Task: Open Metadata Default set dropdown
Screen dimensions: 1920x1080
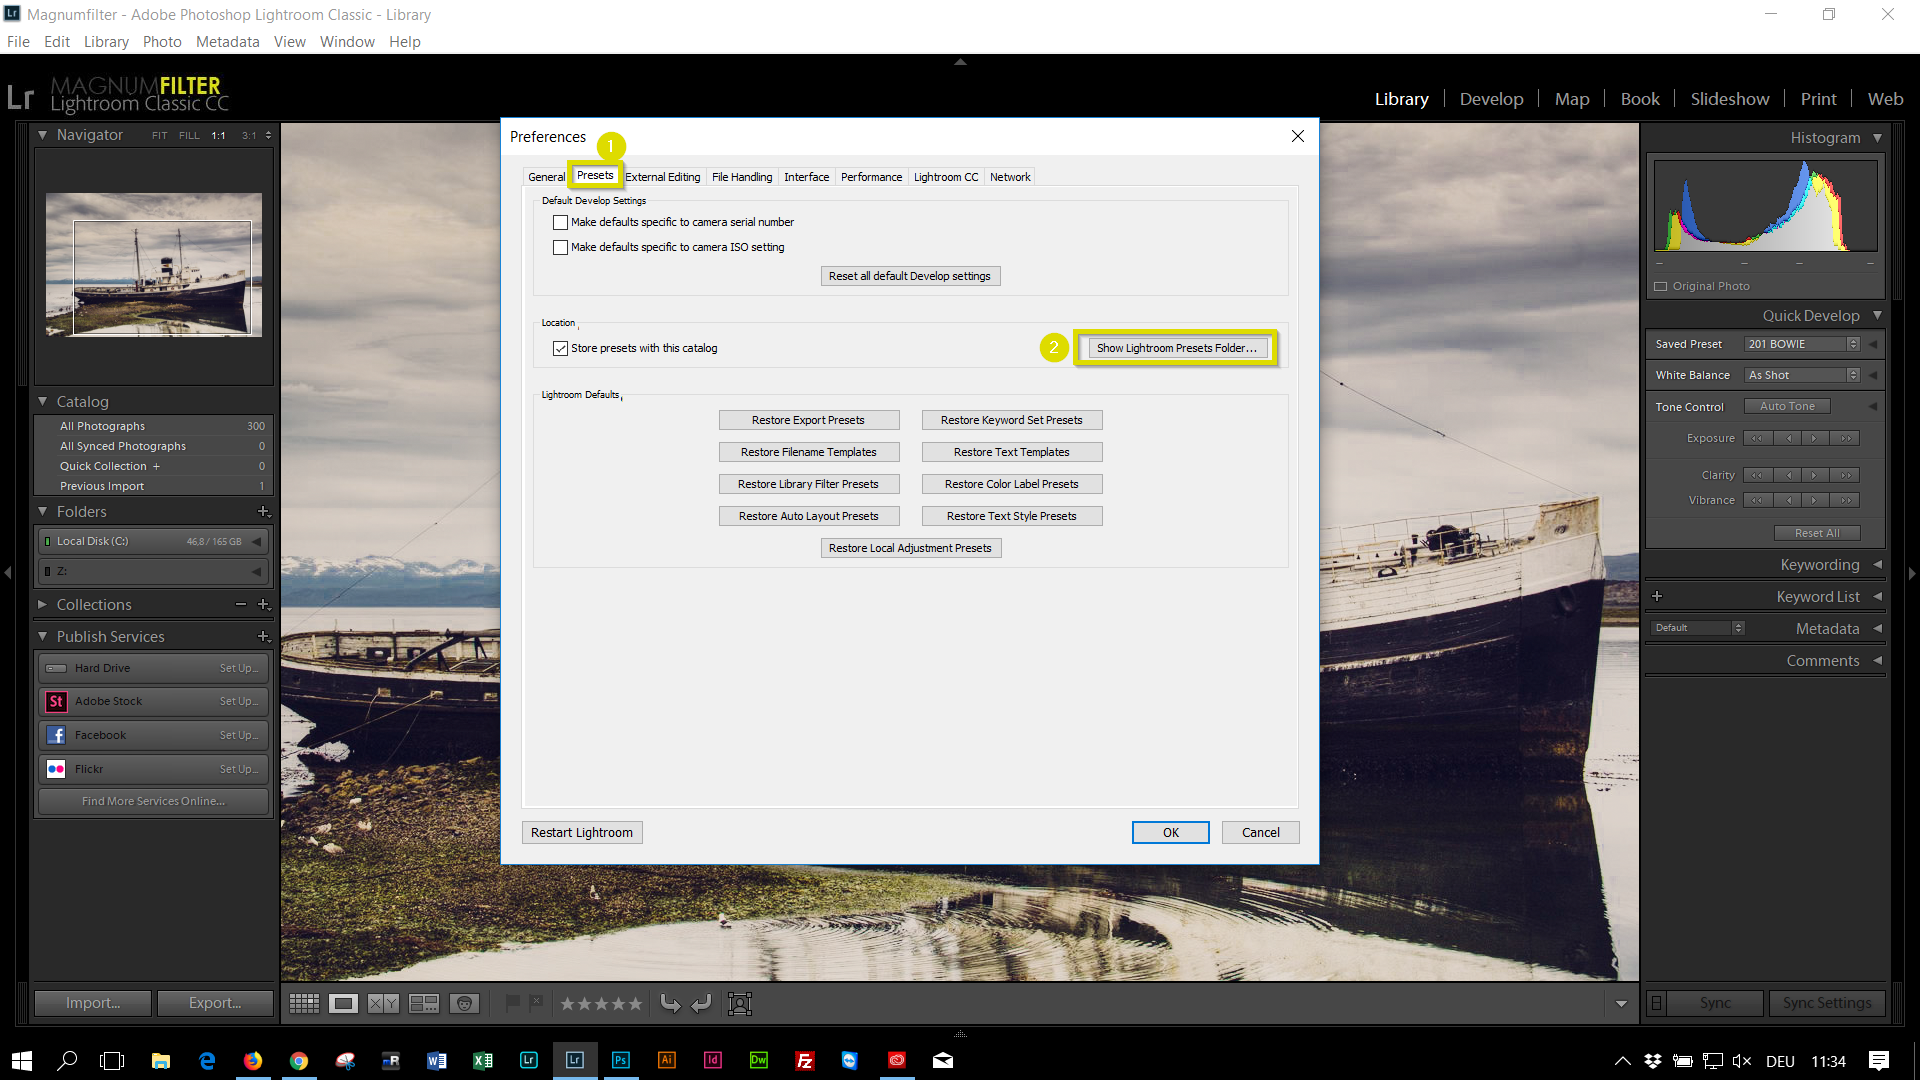Action: point(1698,628)
